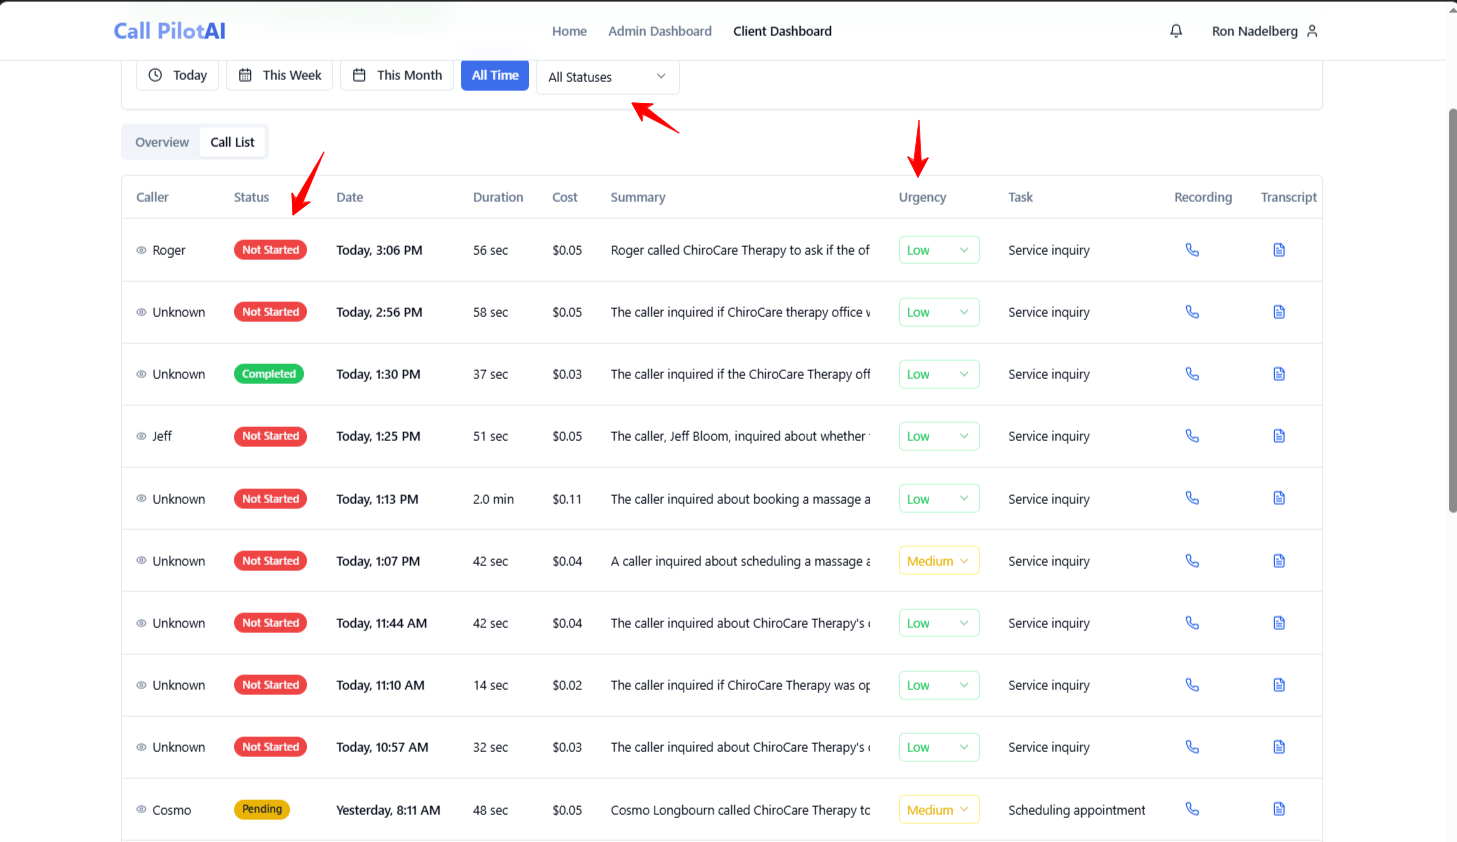
Task: Click the Call PilotAI logo link
Action: pyautogui.click(x=170, y=31)
